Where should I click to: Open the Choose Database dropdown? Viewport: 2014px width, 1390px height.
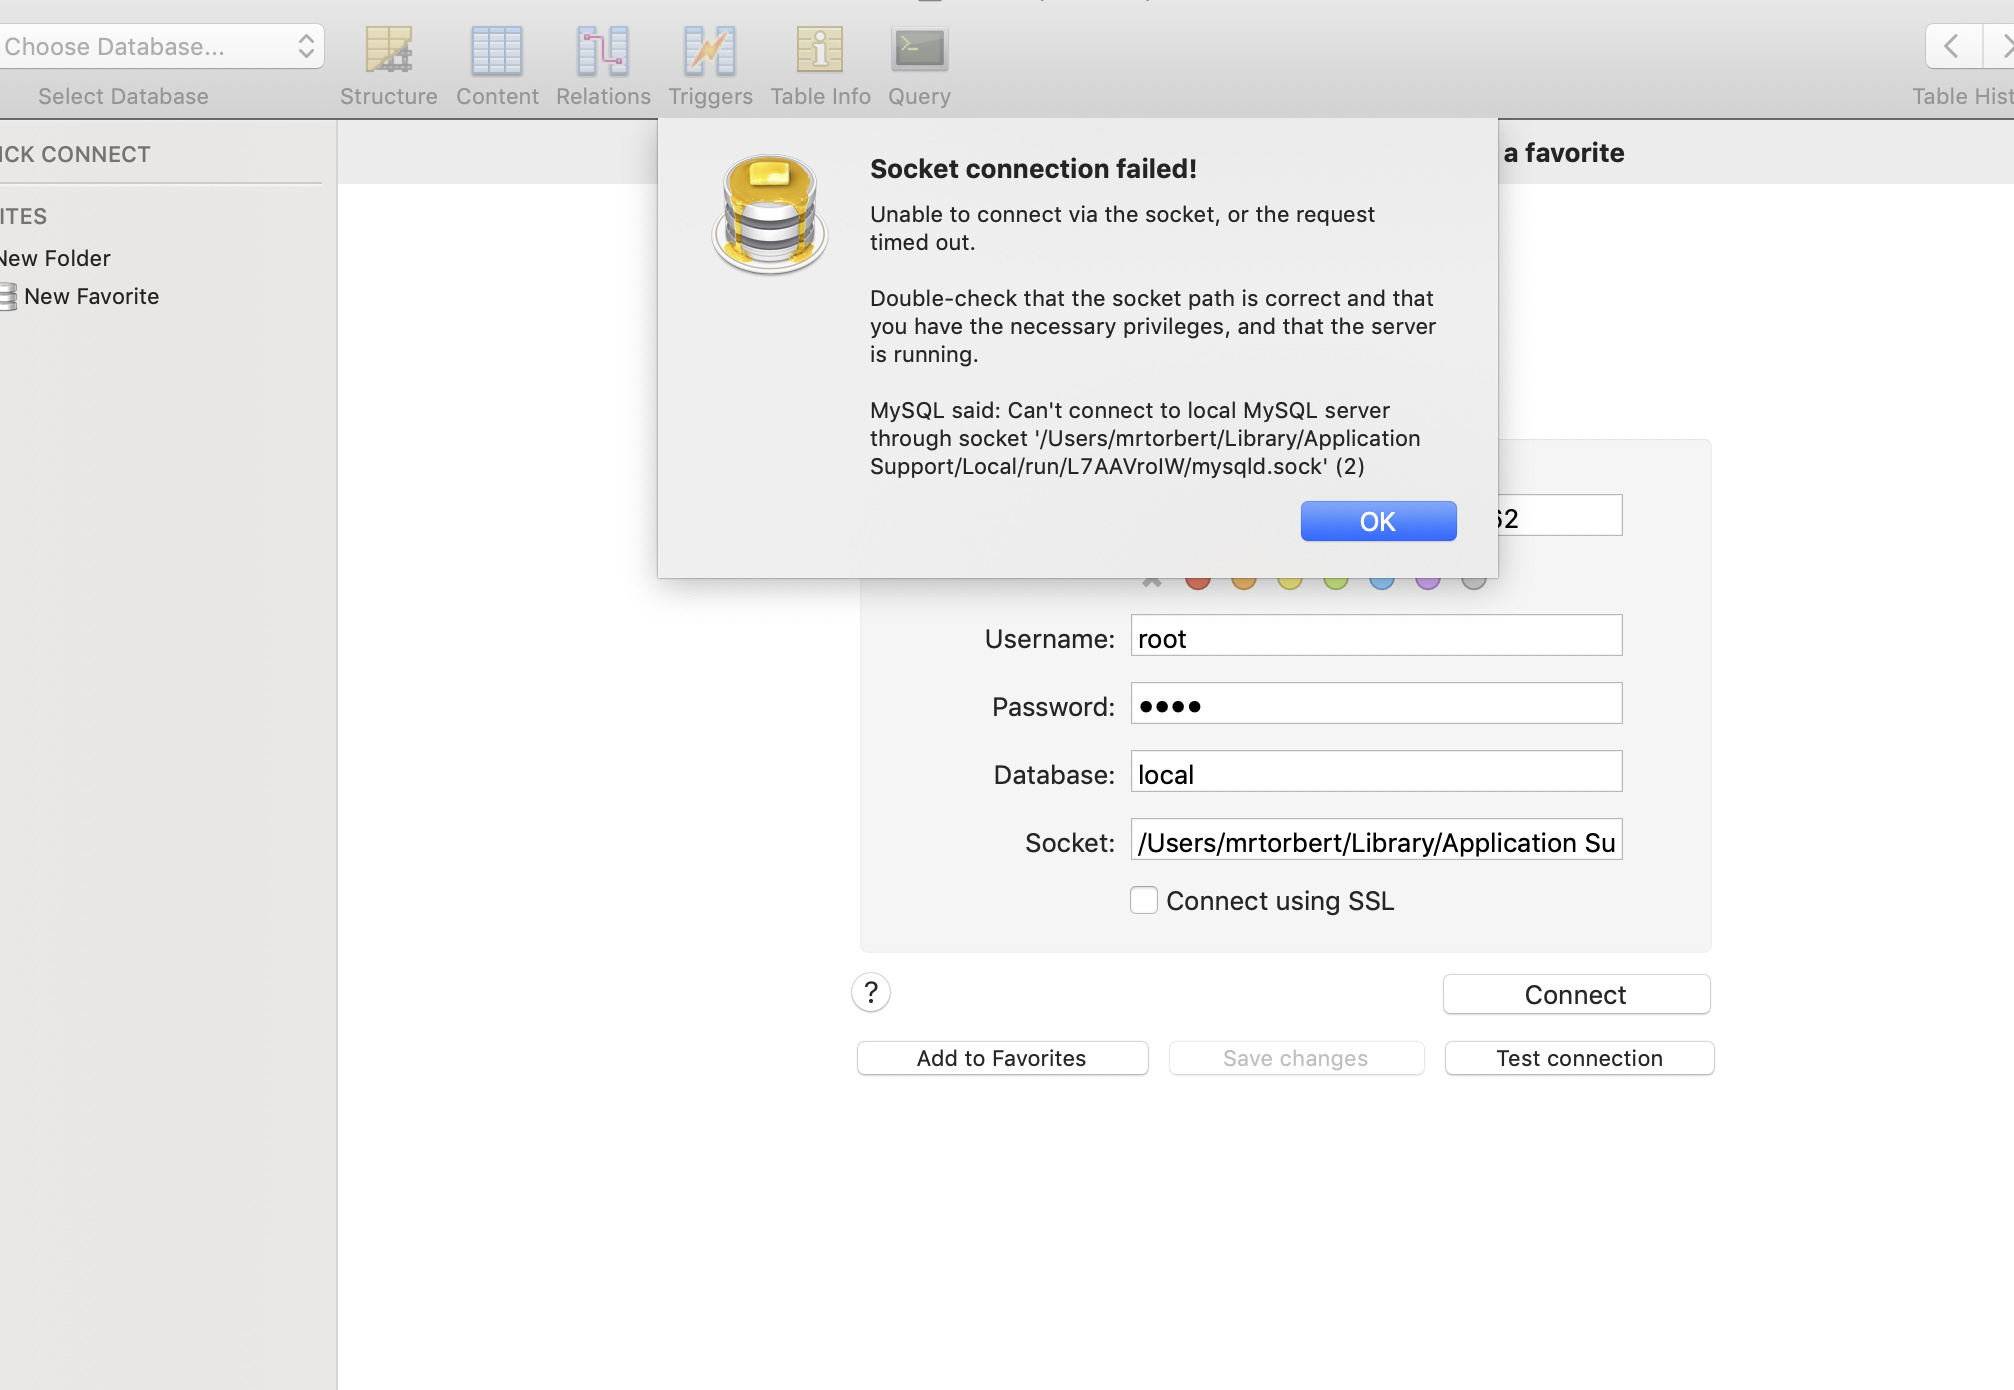pos(160,46)
